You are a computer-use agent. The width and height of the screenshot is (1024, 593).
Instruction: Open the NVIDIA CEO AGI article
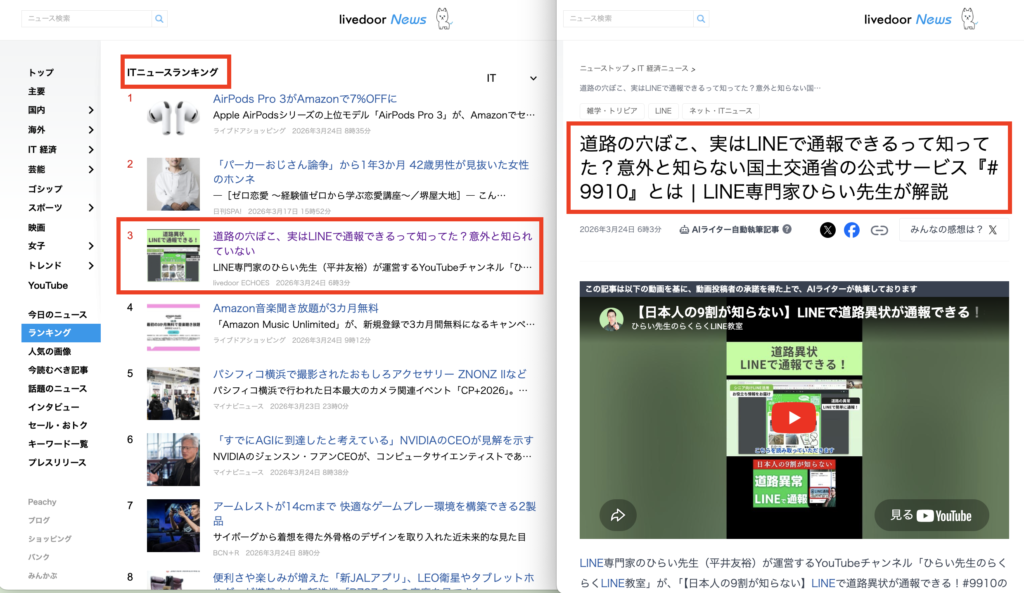tap(373, 440)
